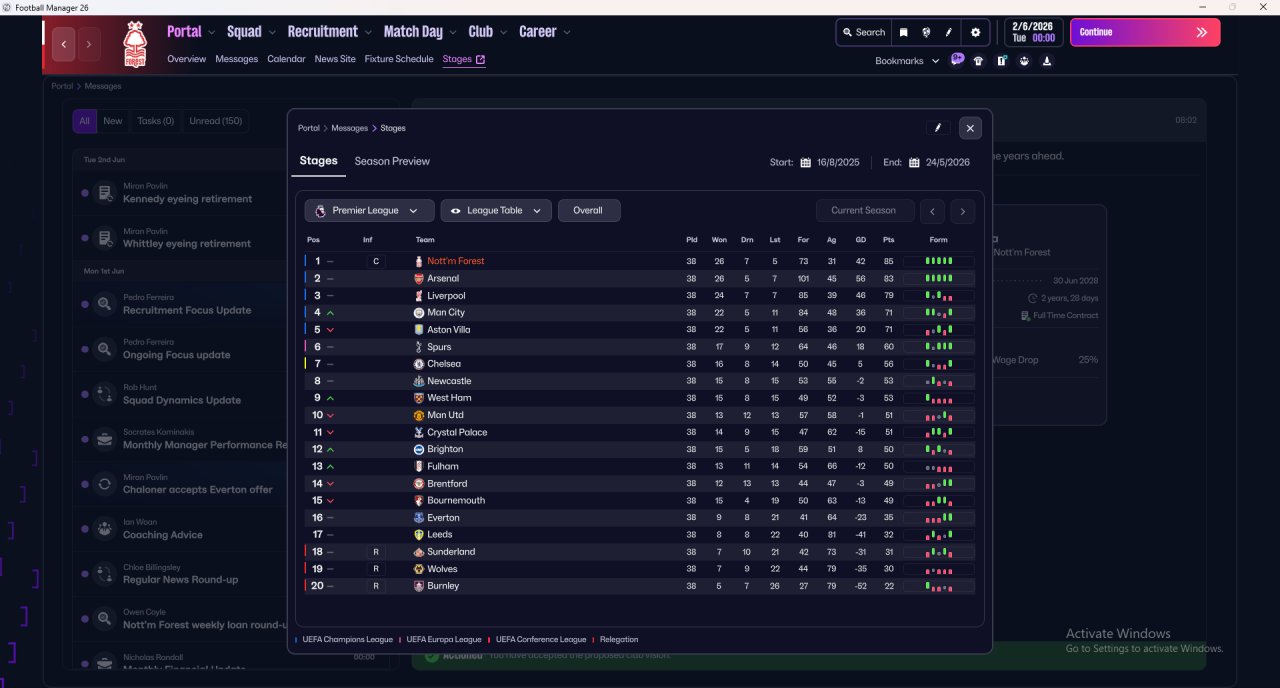Filter messages by New

(x=113, y=121)
